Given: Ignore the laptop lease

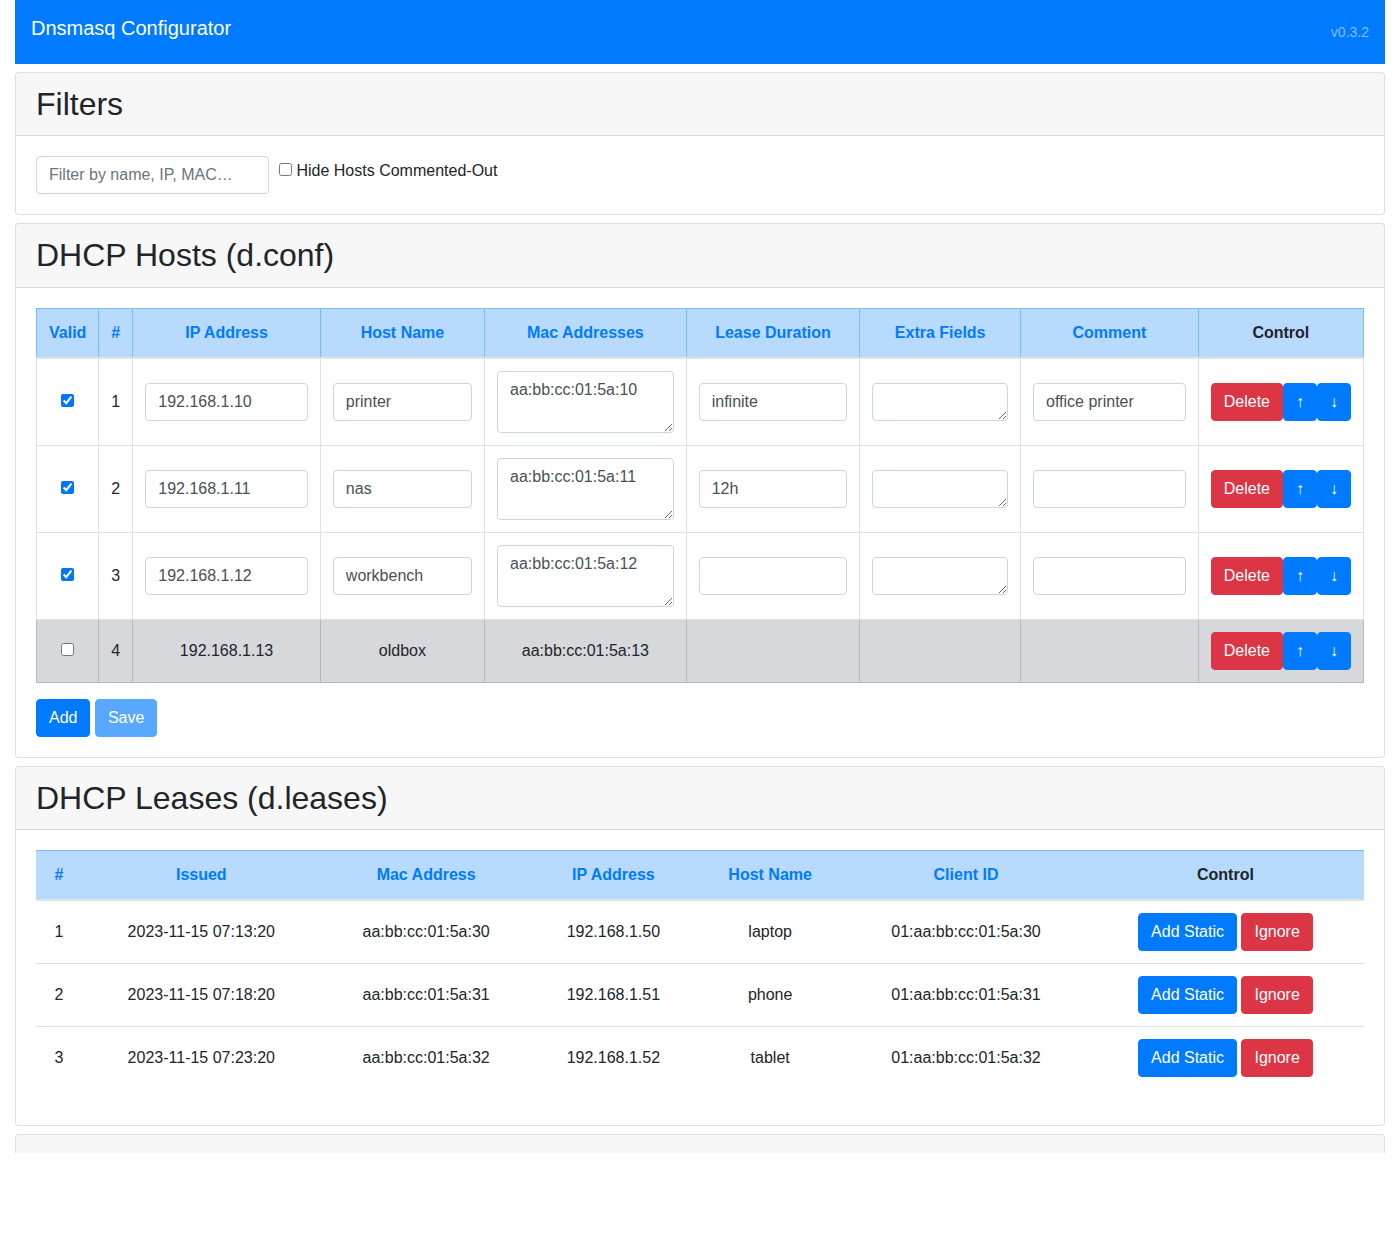Looking at the screenshot, I should coord(1277,932).
